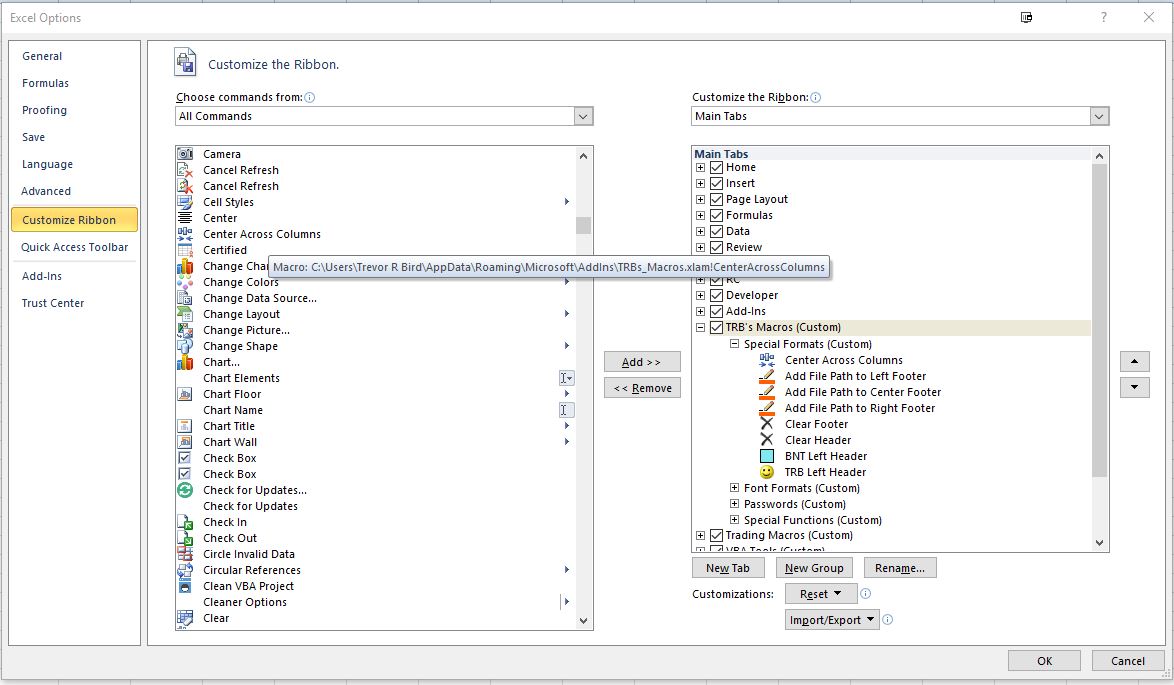Click the Move Down arrow button
The image size is (1174, 685).
1134,387
